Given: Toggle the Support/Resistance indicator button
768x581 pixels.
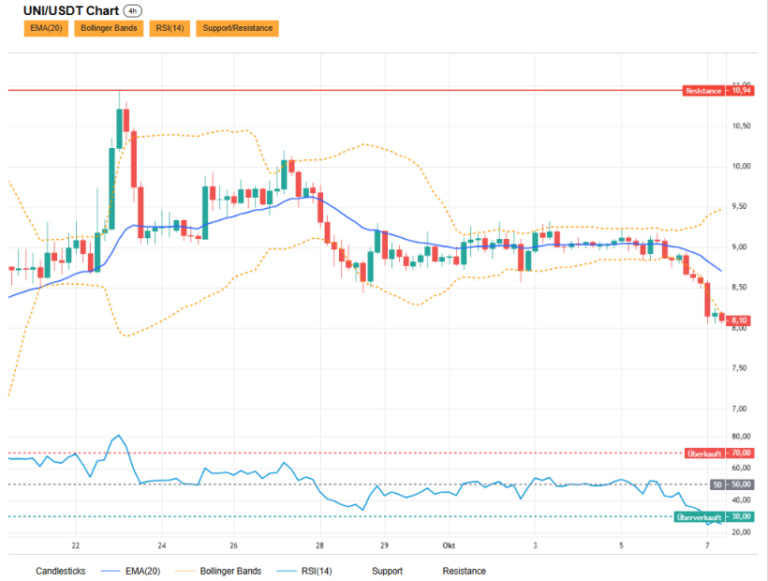Looking at the screenshot, I should point(238,28).
